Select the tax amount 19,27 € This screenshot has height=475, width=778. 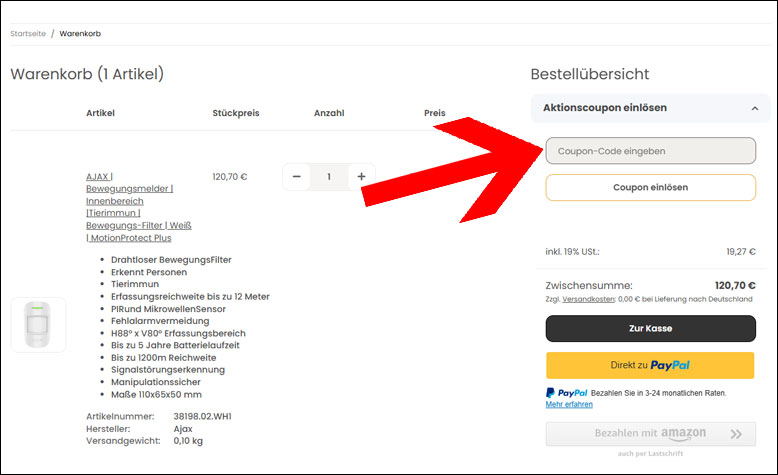(741, 252)
